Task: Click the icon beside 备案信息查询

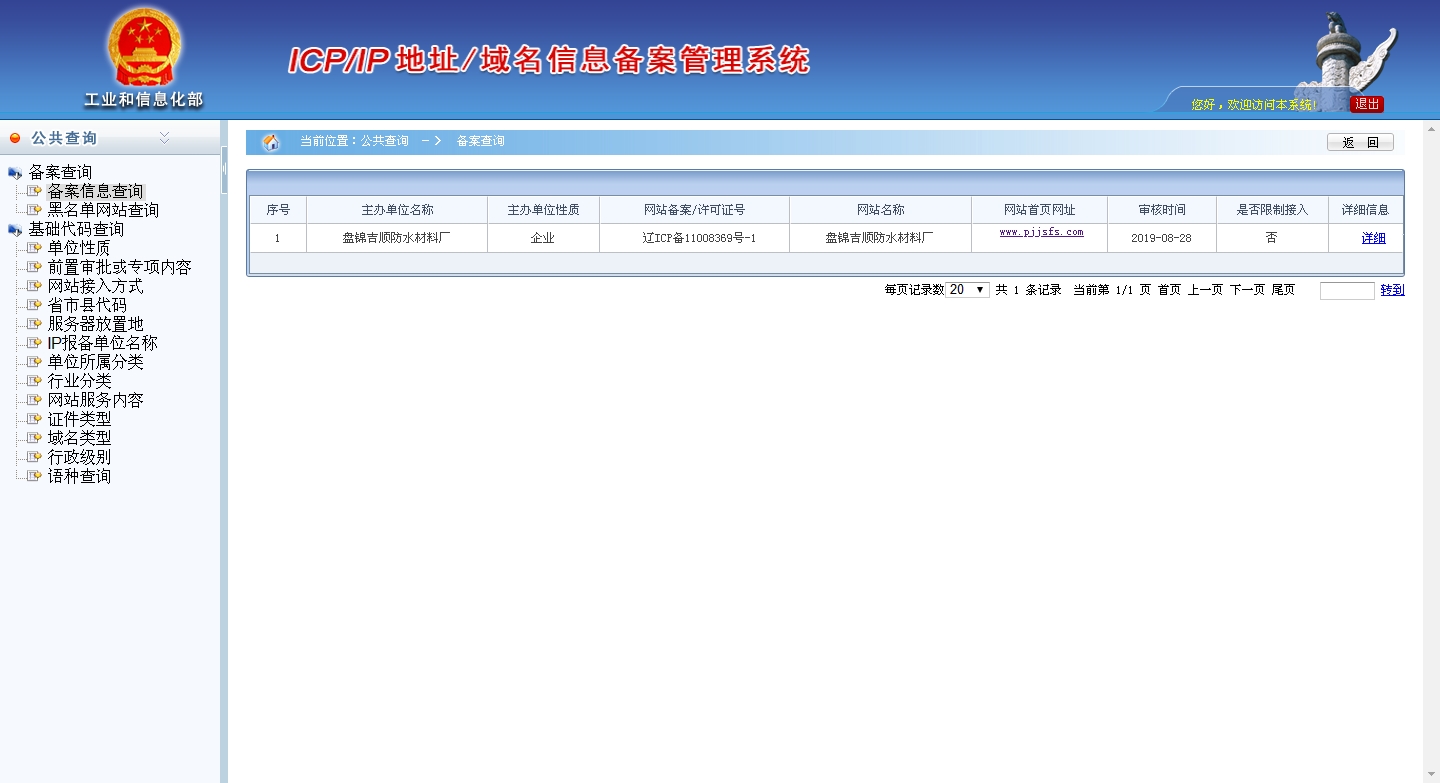Action: (x=34, y=191)
